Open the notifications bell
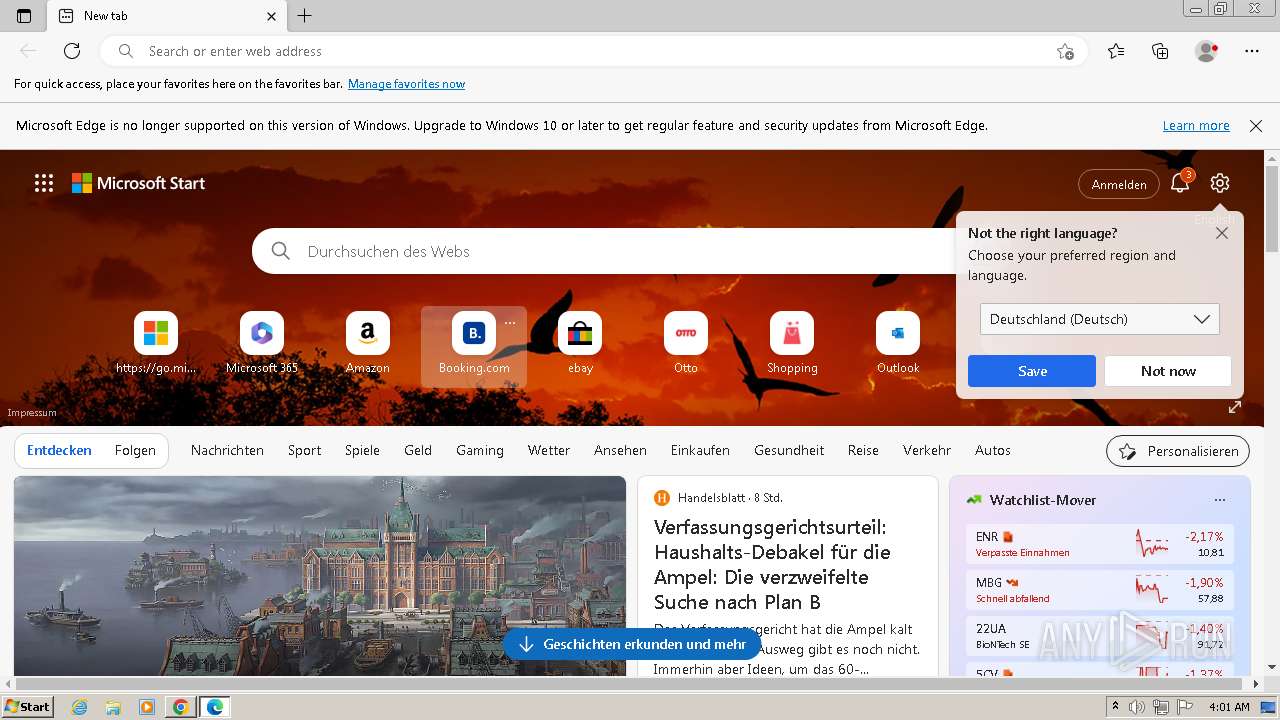This screenshot has height=720, width=1280. point(1180,183)
